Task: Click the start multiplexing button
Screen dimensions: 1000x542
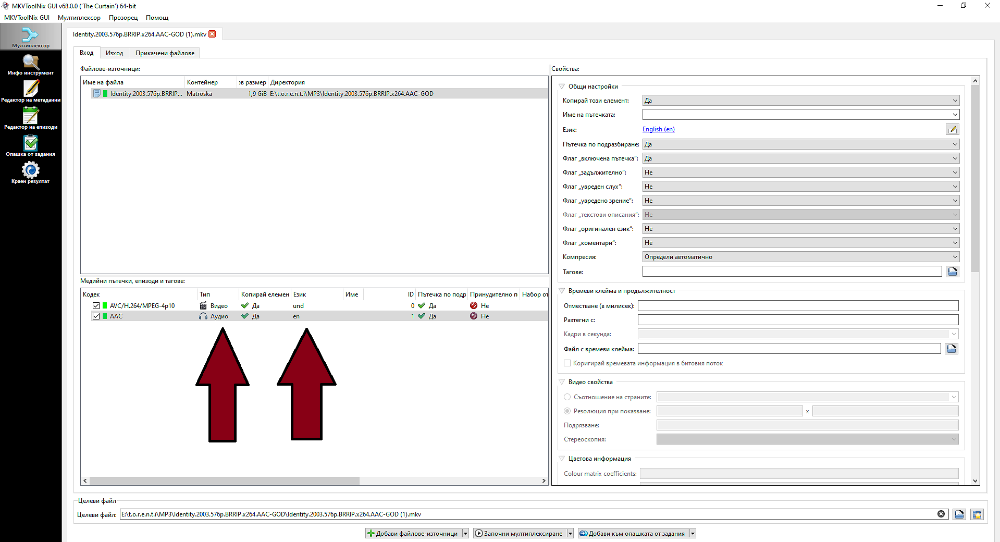Action: pyautogui.click(x=519, y=534)
